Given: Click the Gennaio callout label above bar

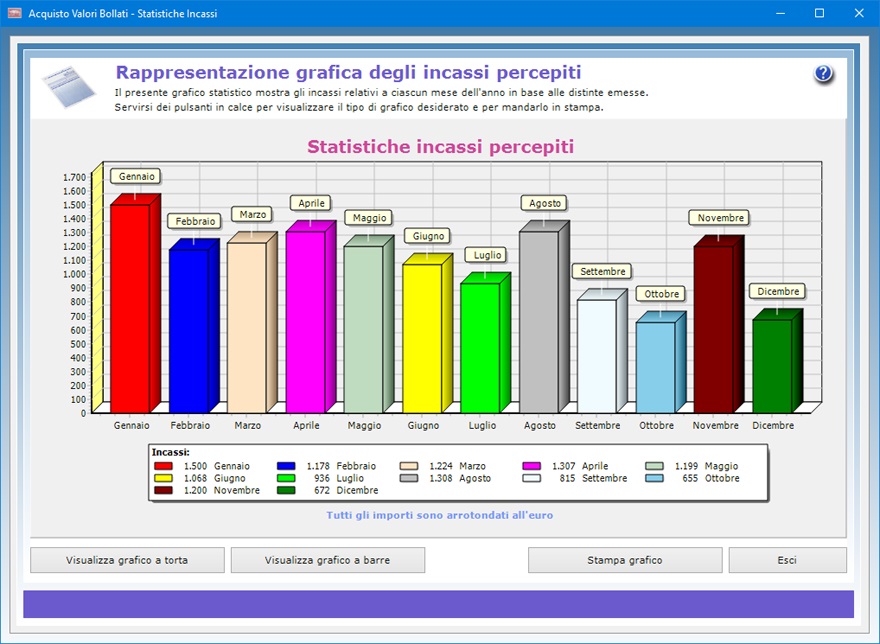Looking at the screenshot, I should (136, 176).
